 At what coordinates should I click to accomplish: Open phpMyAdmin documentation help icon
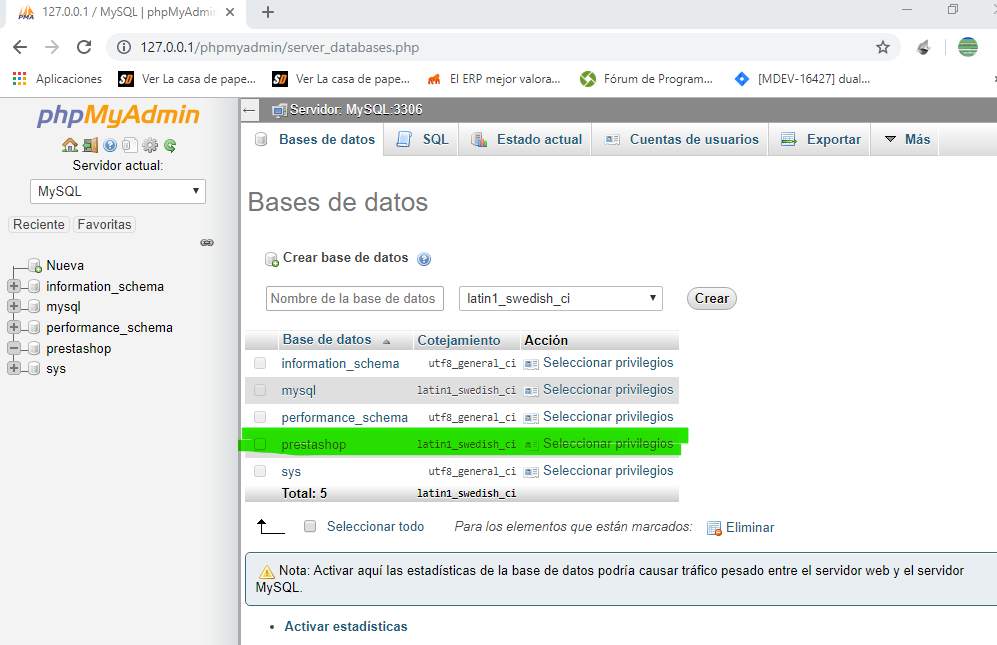[x=110, y=146]
